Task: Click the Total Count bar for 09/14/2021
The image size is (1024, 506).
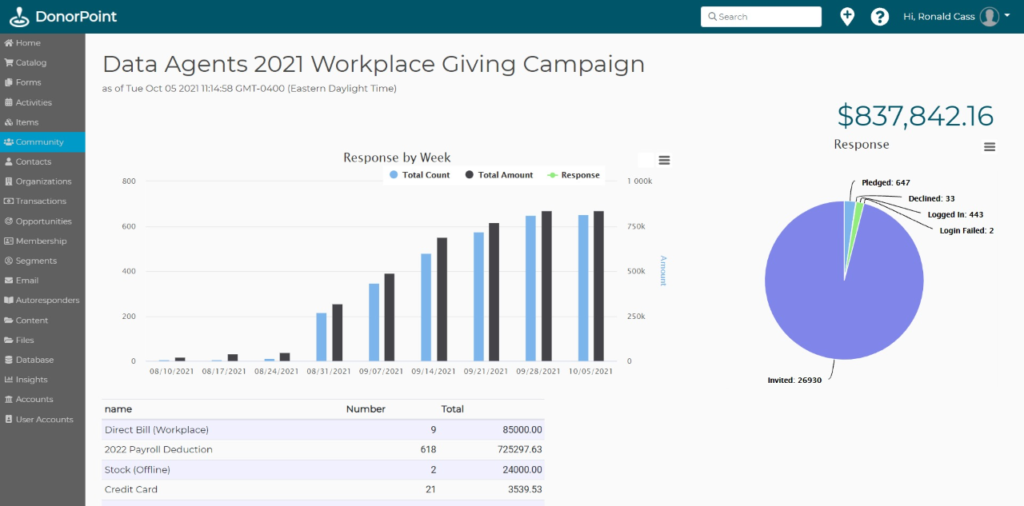Action: 426,307
